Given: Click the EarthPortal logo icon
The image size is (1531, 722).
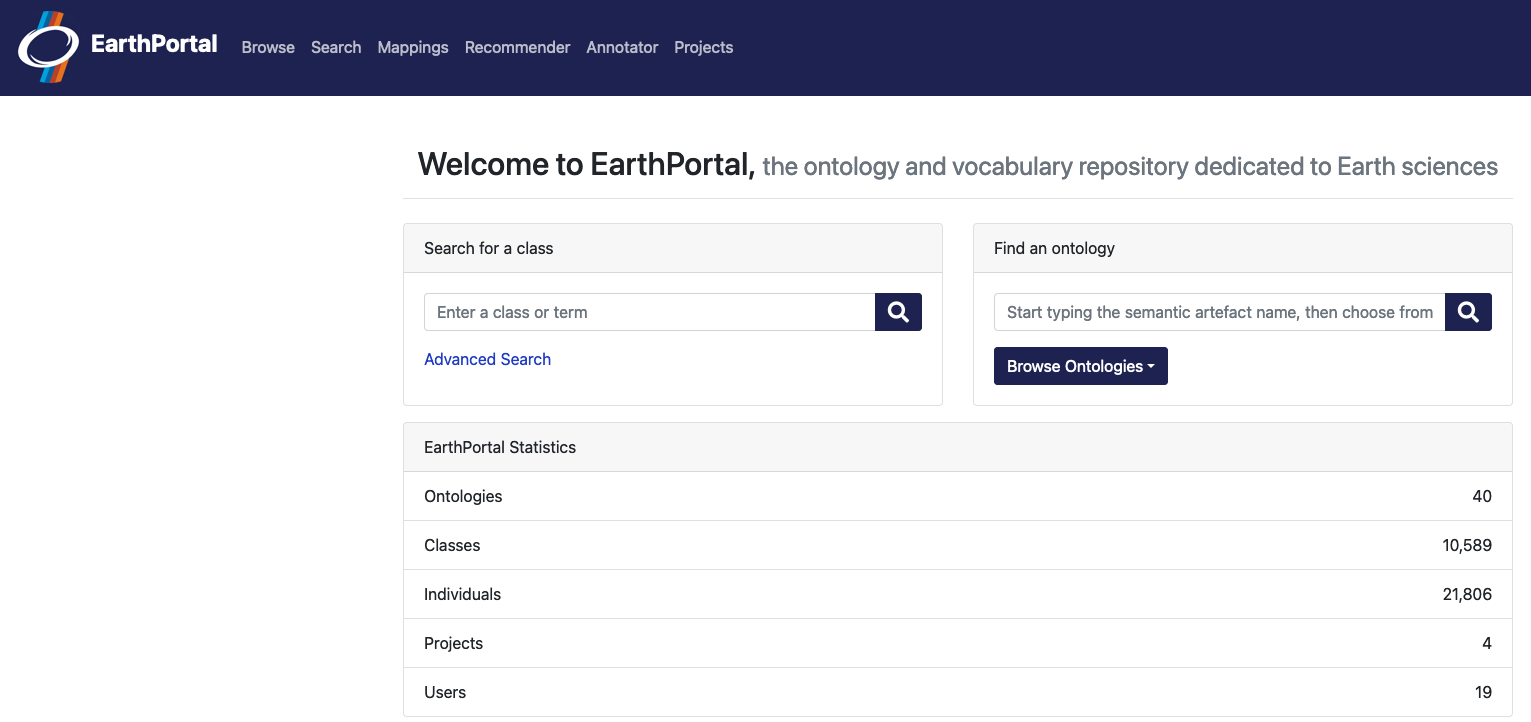Looking at the screenshot, I should tap(48, 47).
